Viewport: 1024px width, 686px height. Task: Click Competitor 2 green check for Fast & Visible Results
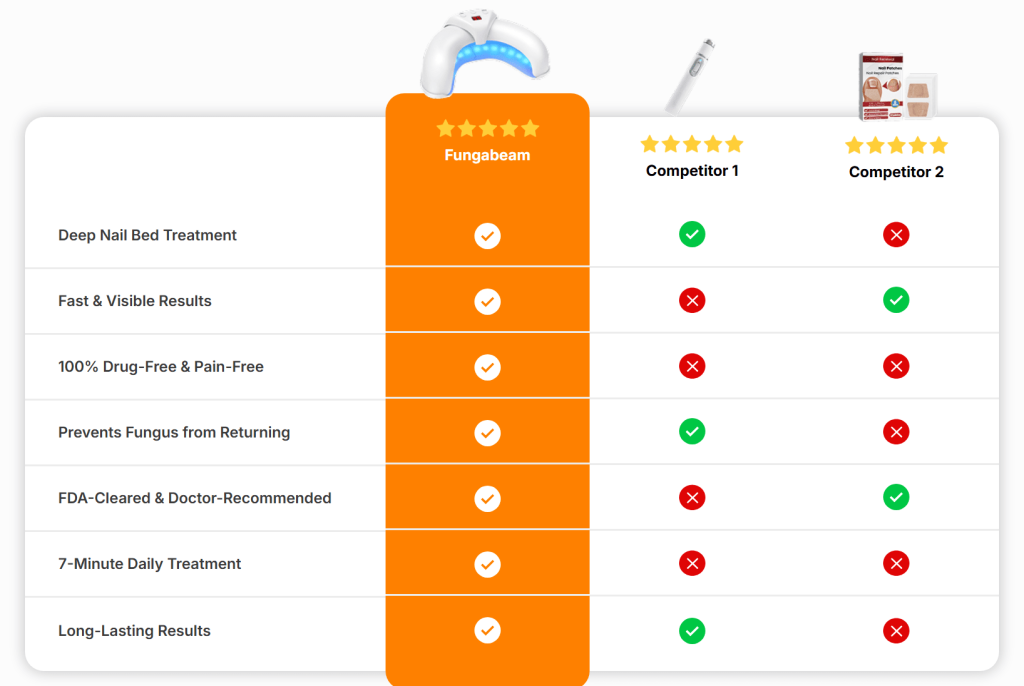[896, 300]
